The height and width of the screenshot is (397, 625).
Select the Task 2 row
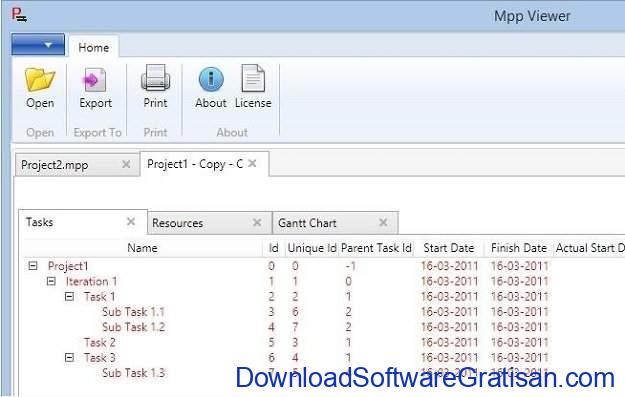pos(100,342)
